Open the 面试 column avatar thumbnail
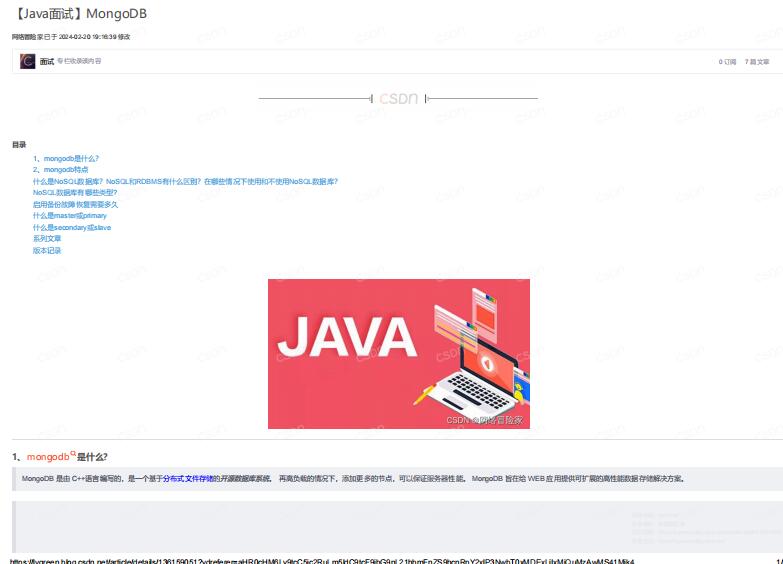Screen dimensions: 783x564 click(x=27, y=61)
